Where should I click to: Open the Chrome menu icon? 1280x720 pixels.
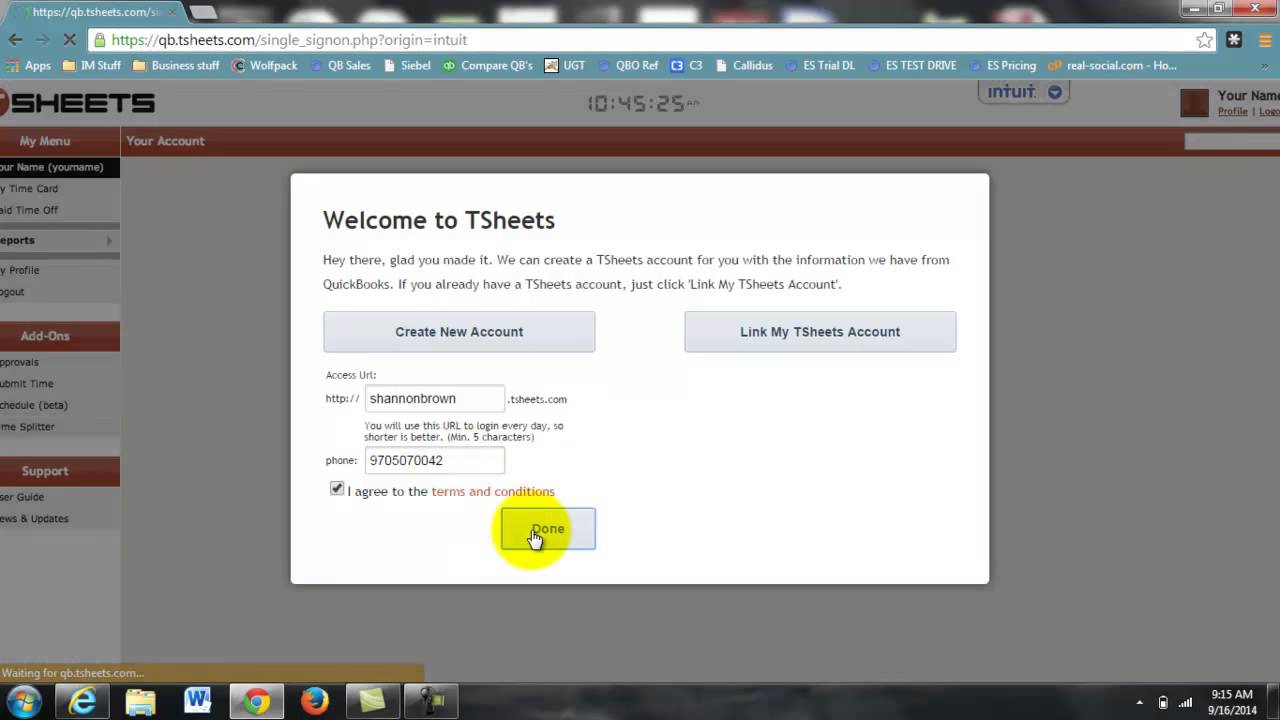[x=1265, y=40]
